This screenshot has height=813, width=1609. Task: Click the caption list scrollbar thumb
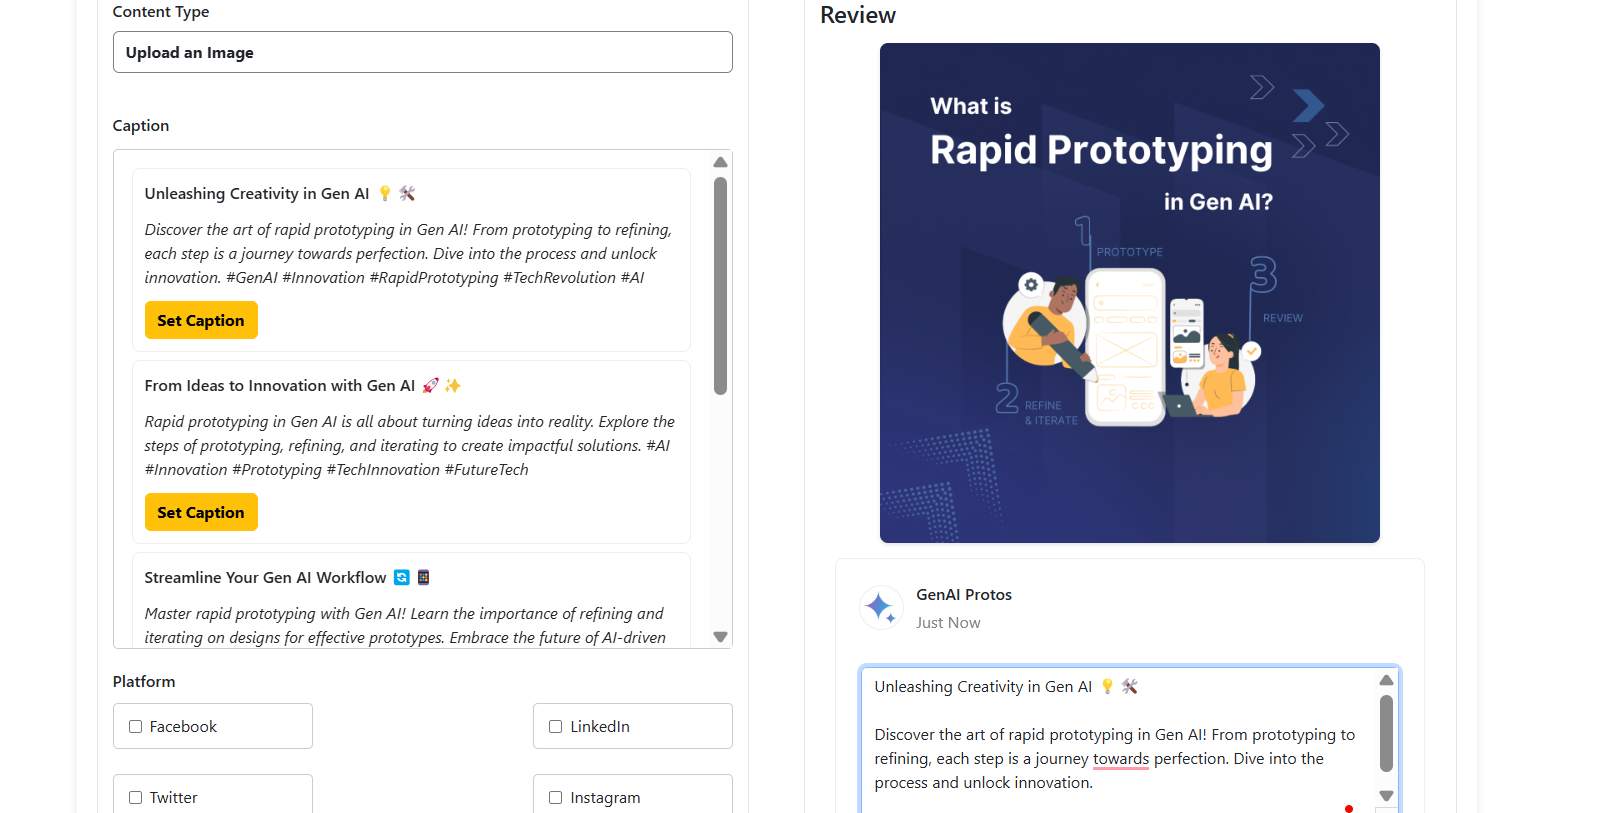pos(720,285)
